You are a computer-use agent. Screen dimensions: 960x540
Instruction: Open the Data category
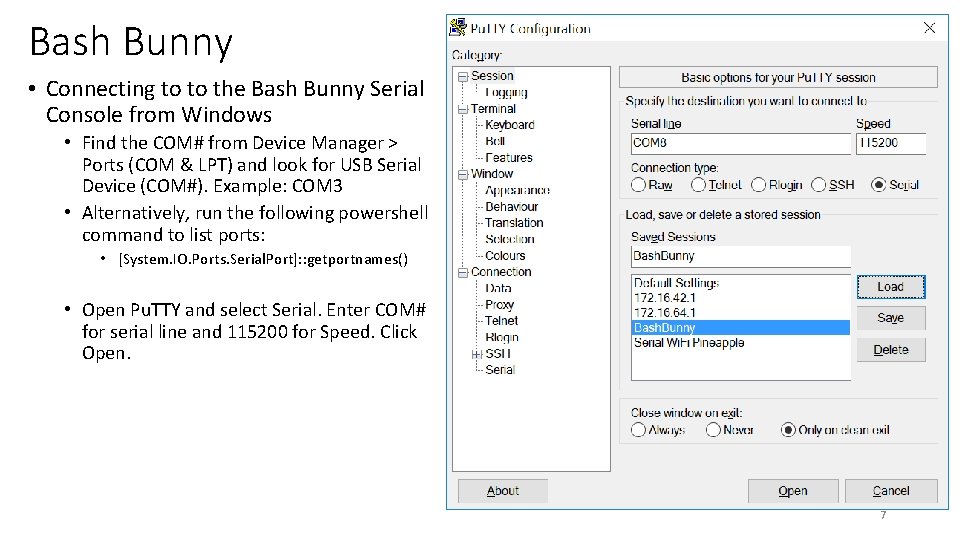click(498, 288)
